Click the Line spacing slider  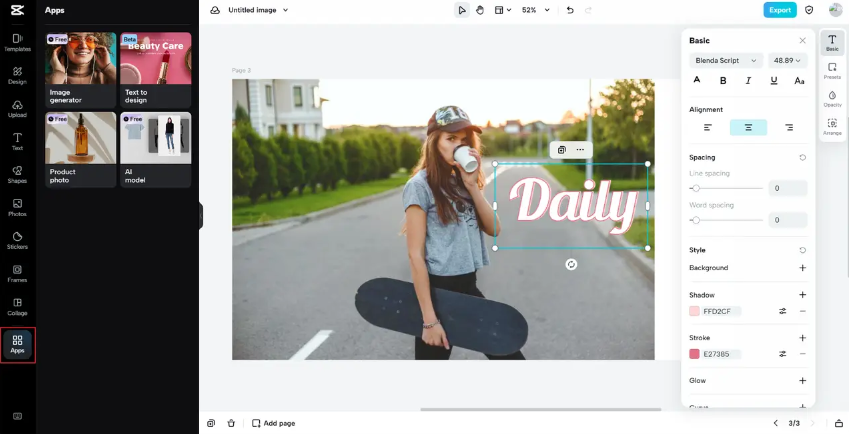[x=726, y=188]
